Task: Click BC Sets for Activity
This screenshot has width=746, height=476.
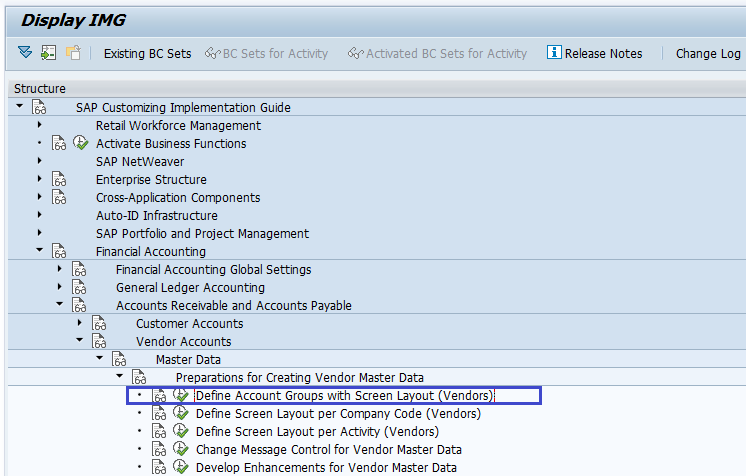Action: (x=266, y=54)
